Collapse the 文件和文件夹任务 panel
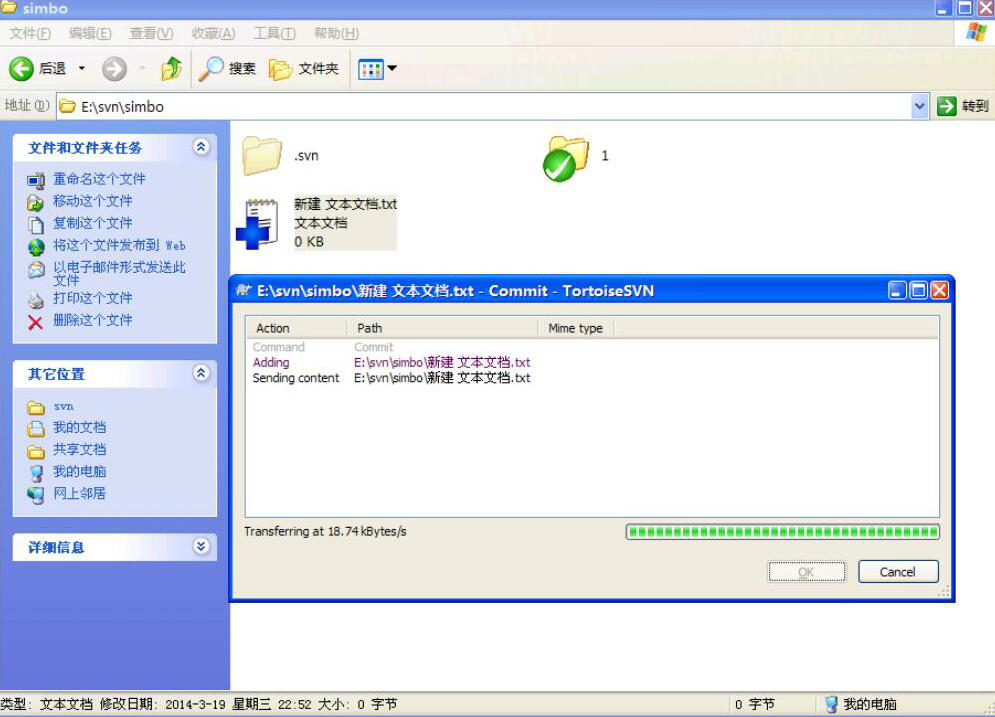The height and width of the screenshot is (717, 995). coord(201,147)
